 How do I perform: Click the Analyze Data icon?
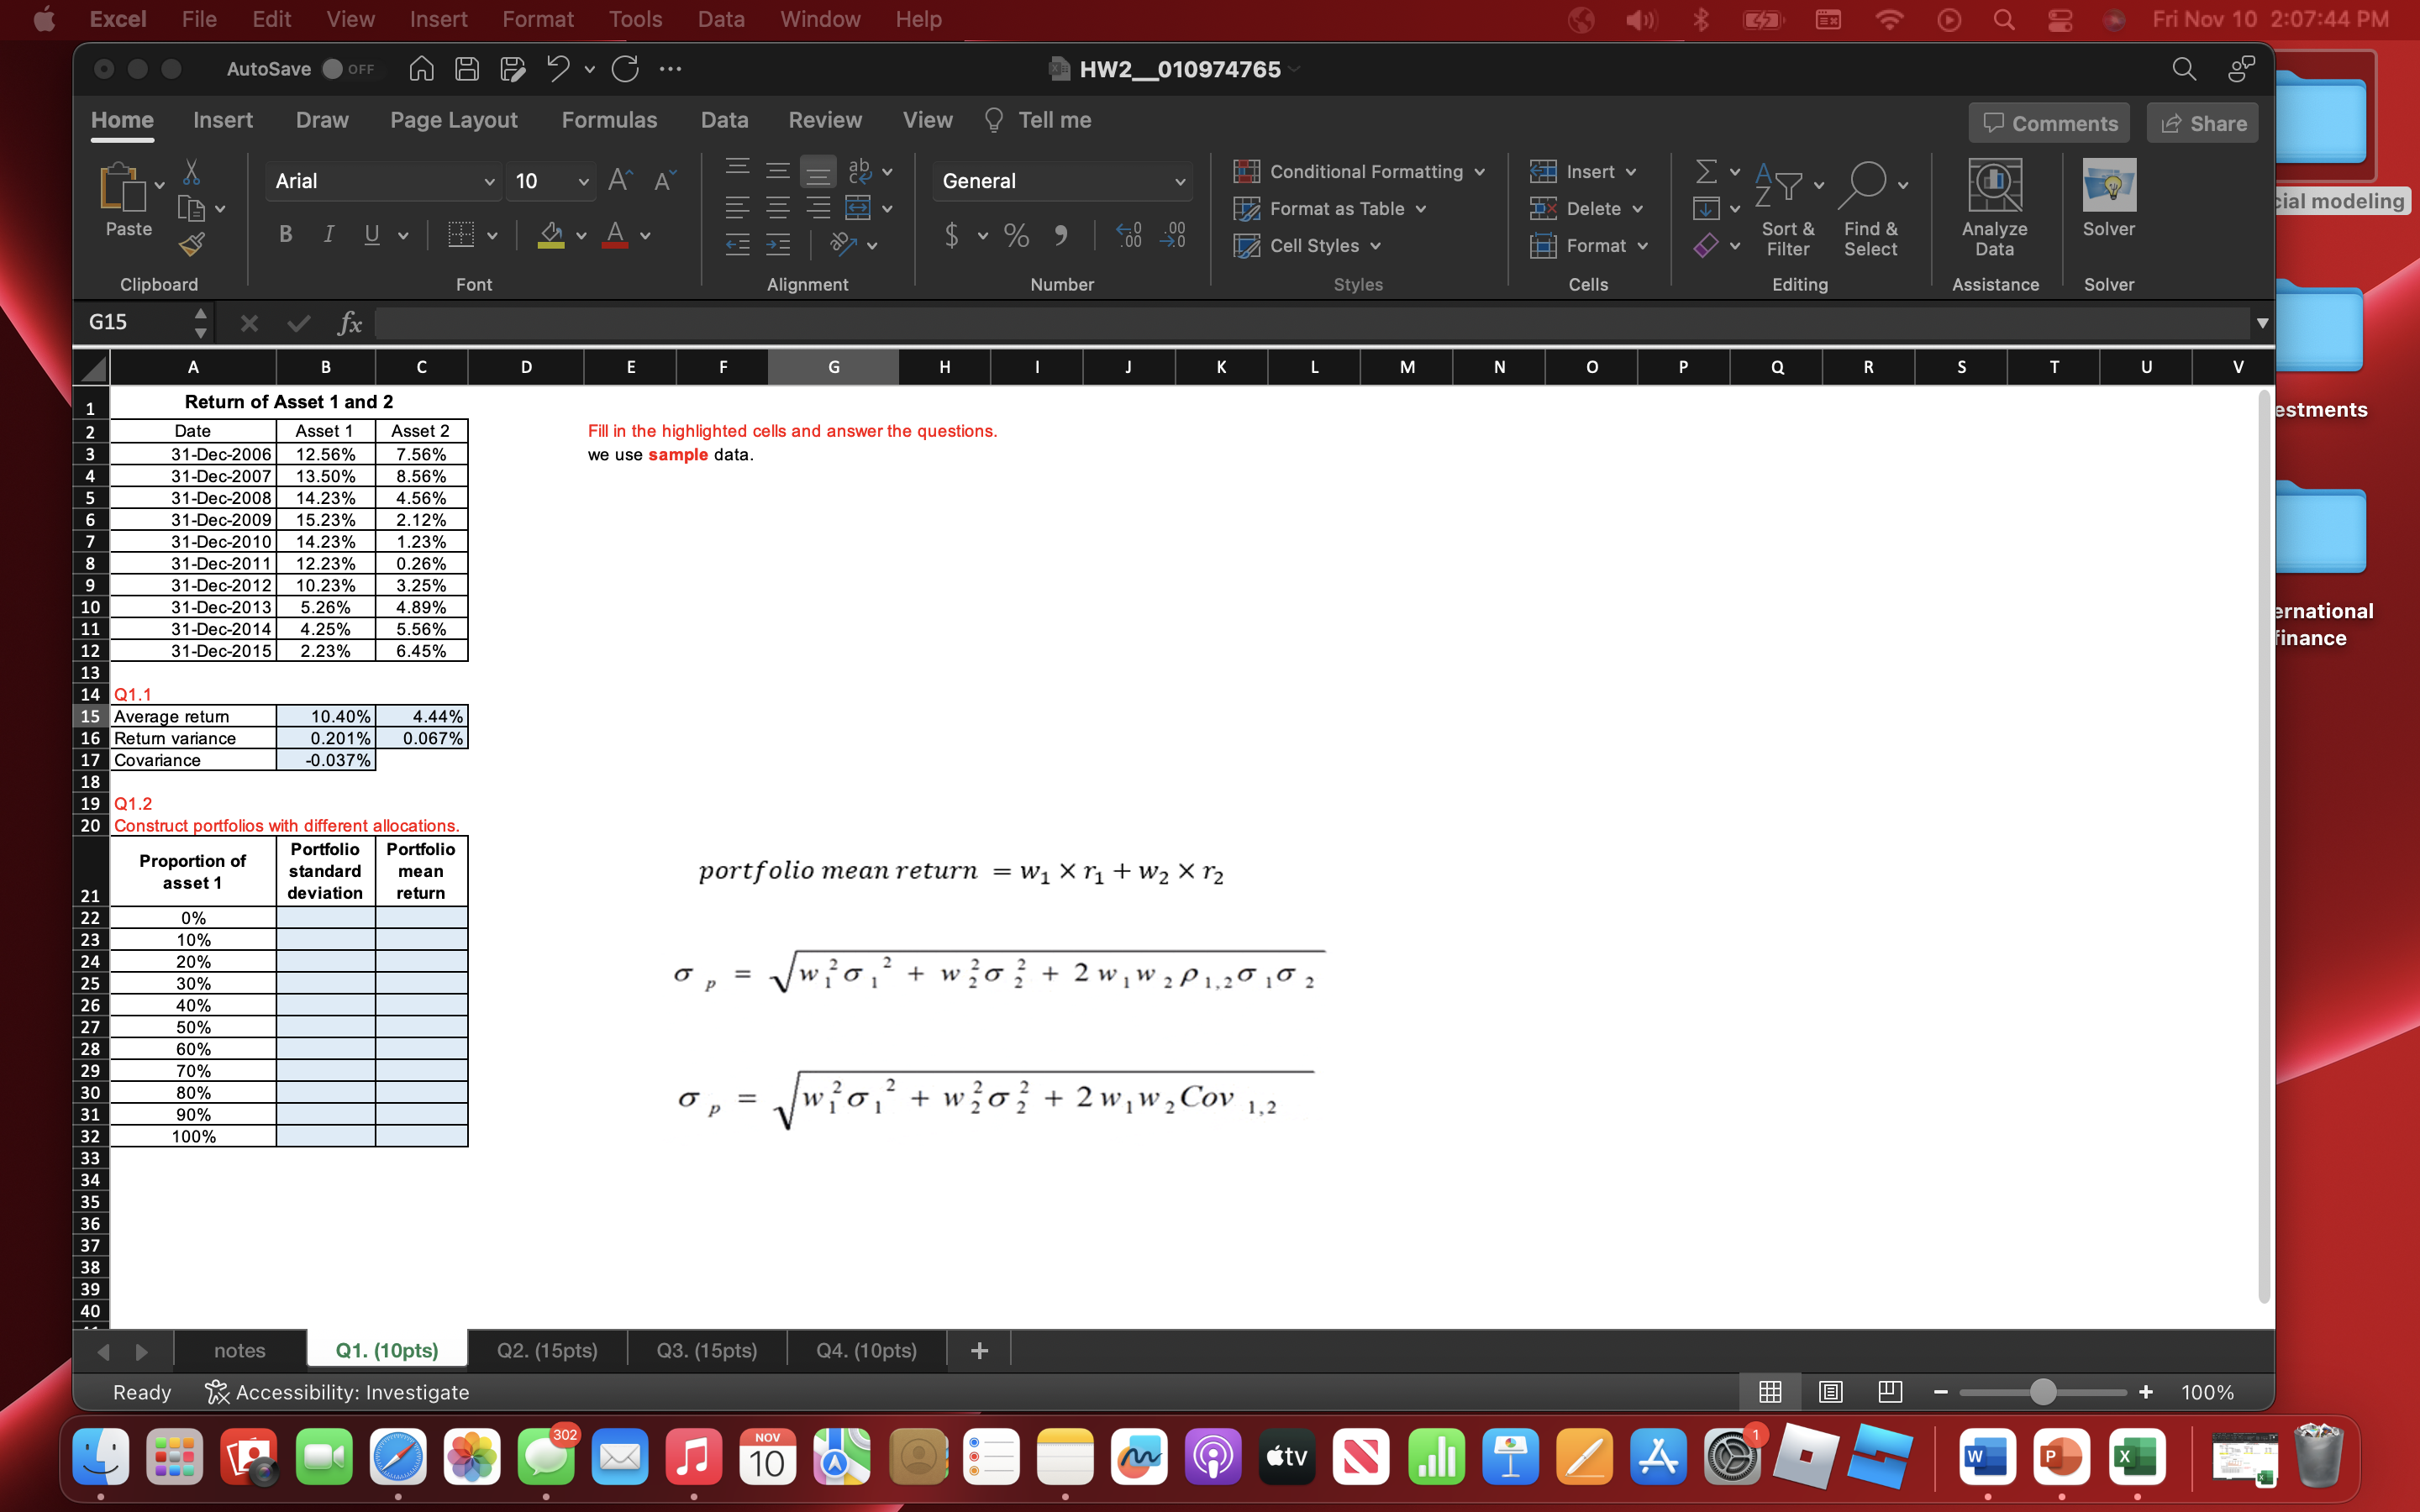(x=1994, y=207)
